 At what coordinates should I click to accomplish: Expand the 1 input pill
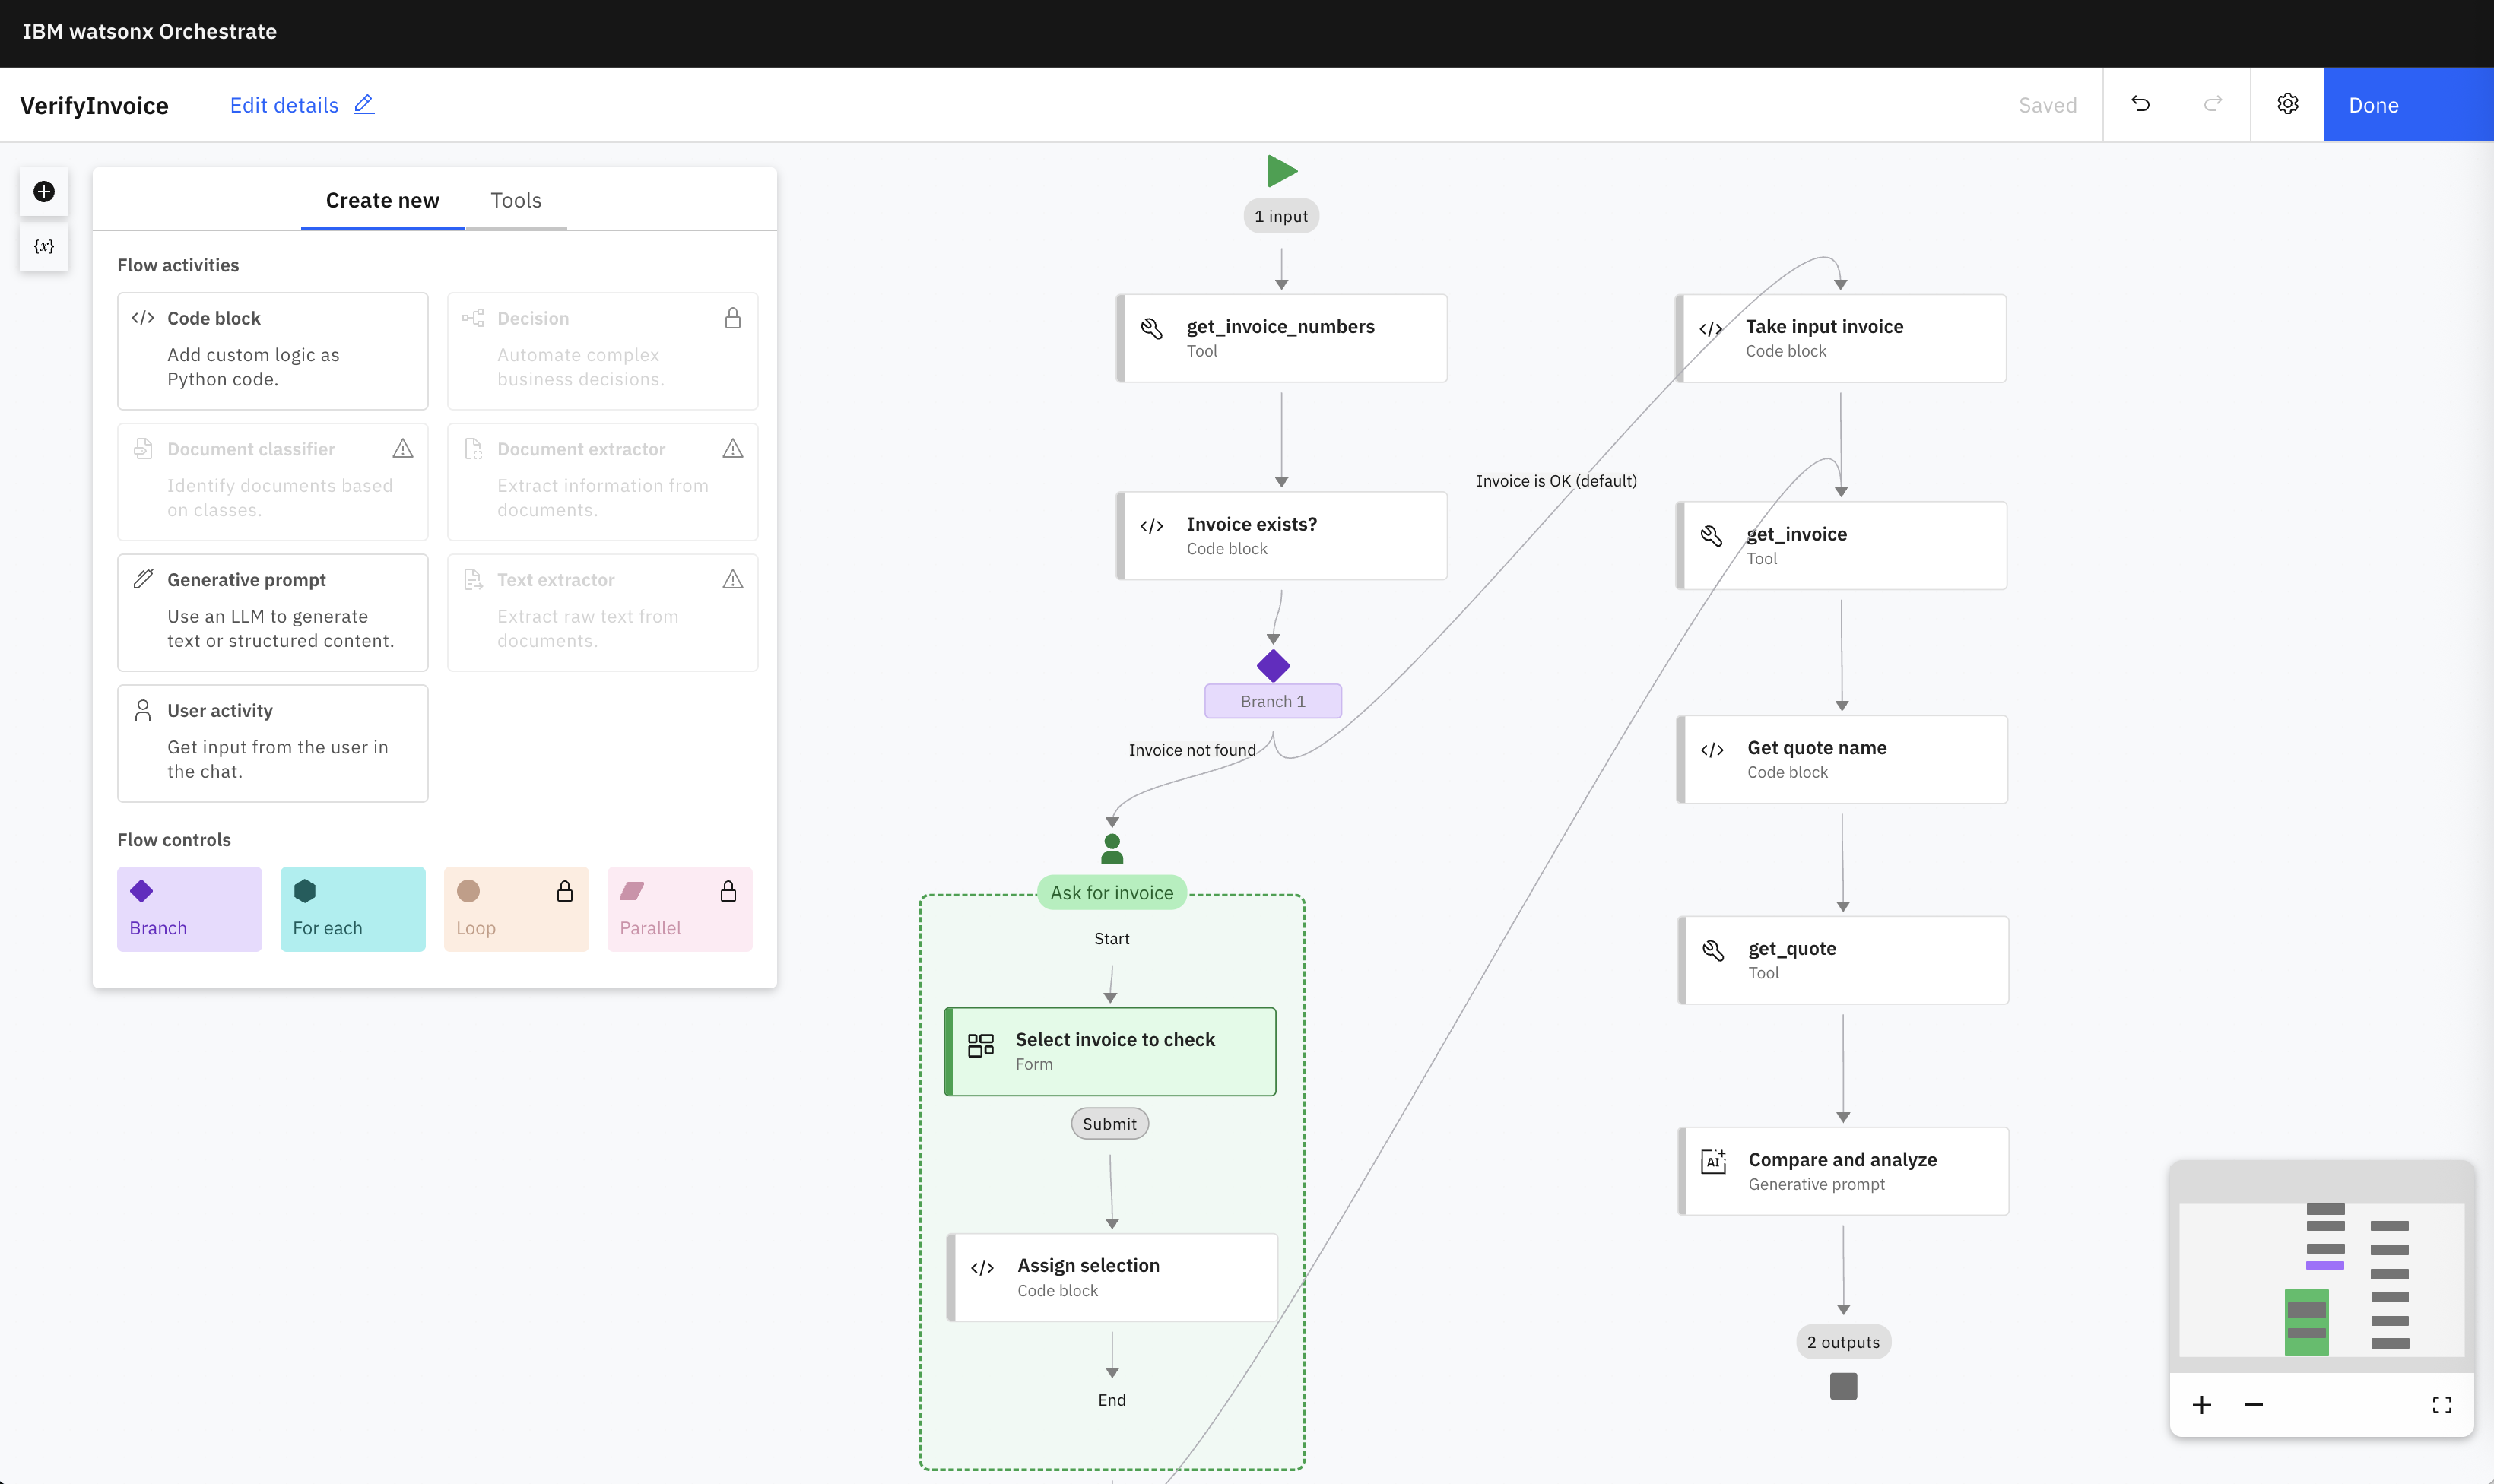1281,216
